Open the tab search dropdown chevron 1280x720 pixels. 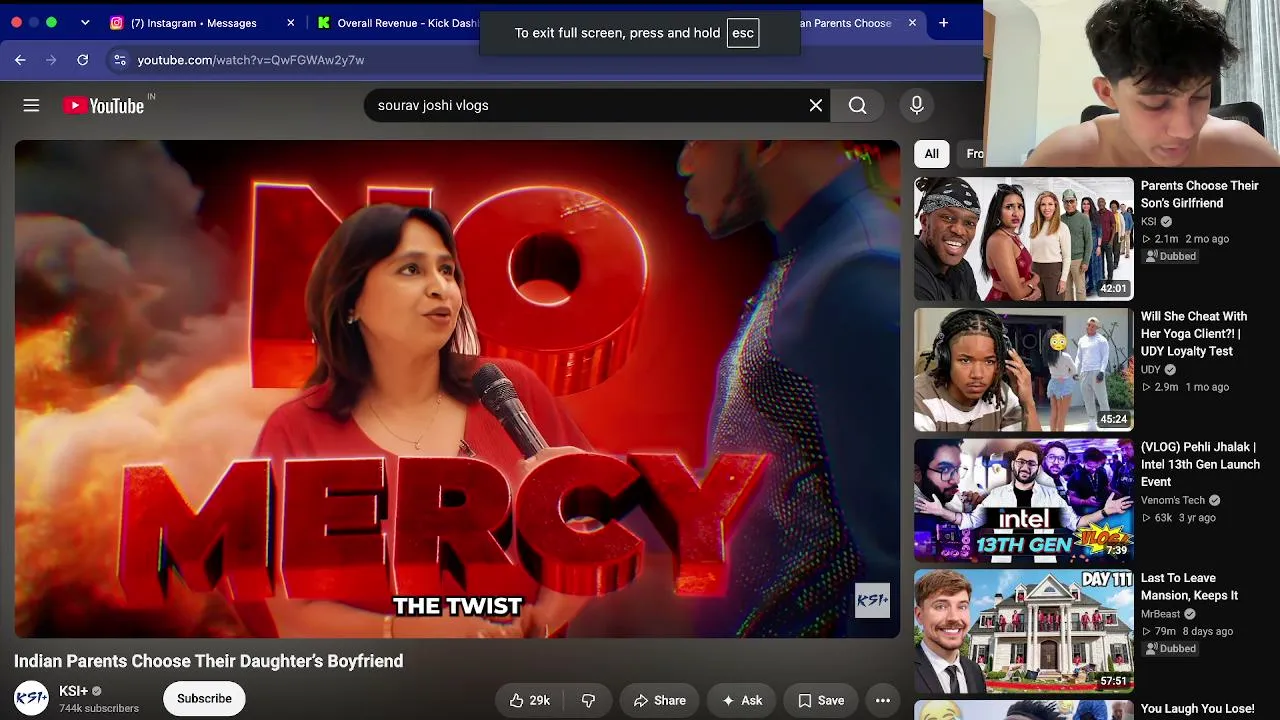click(85, 23)
